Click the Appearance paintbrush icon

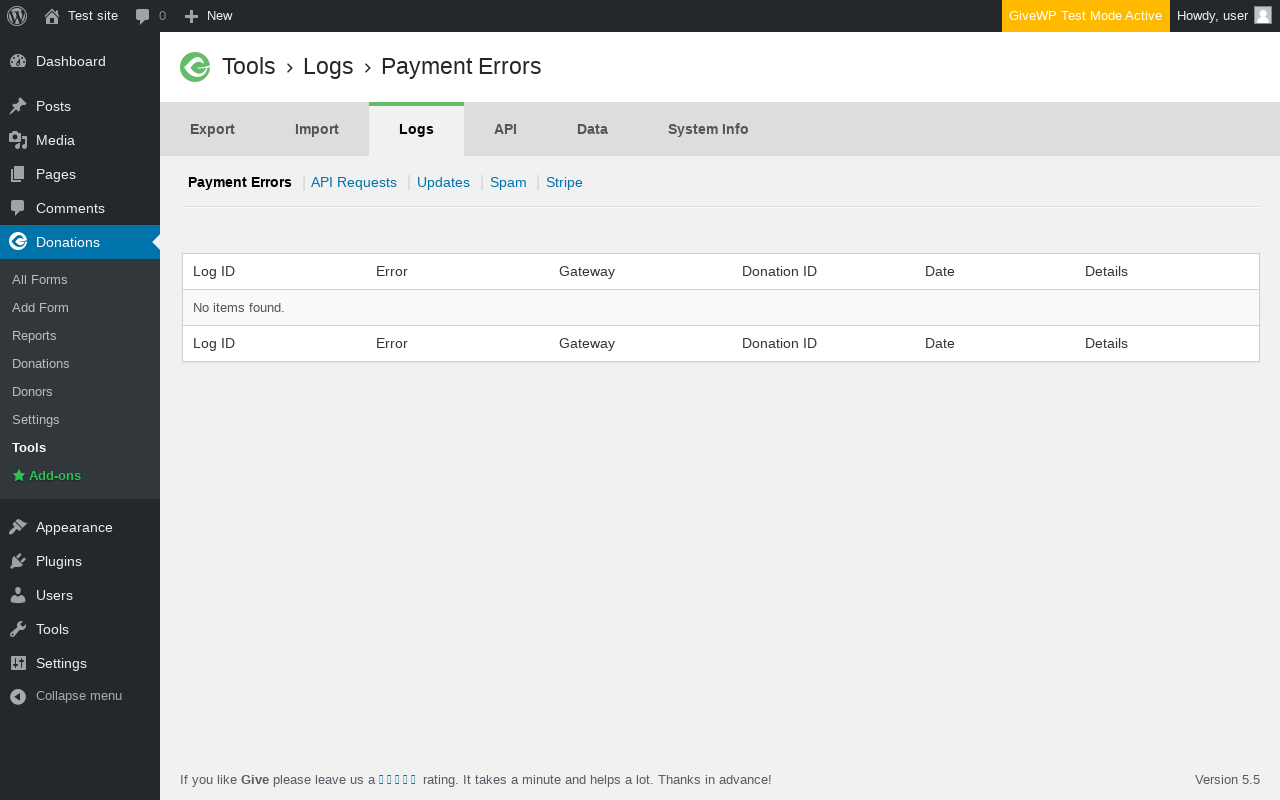point(18,527)
